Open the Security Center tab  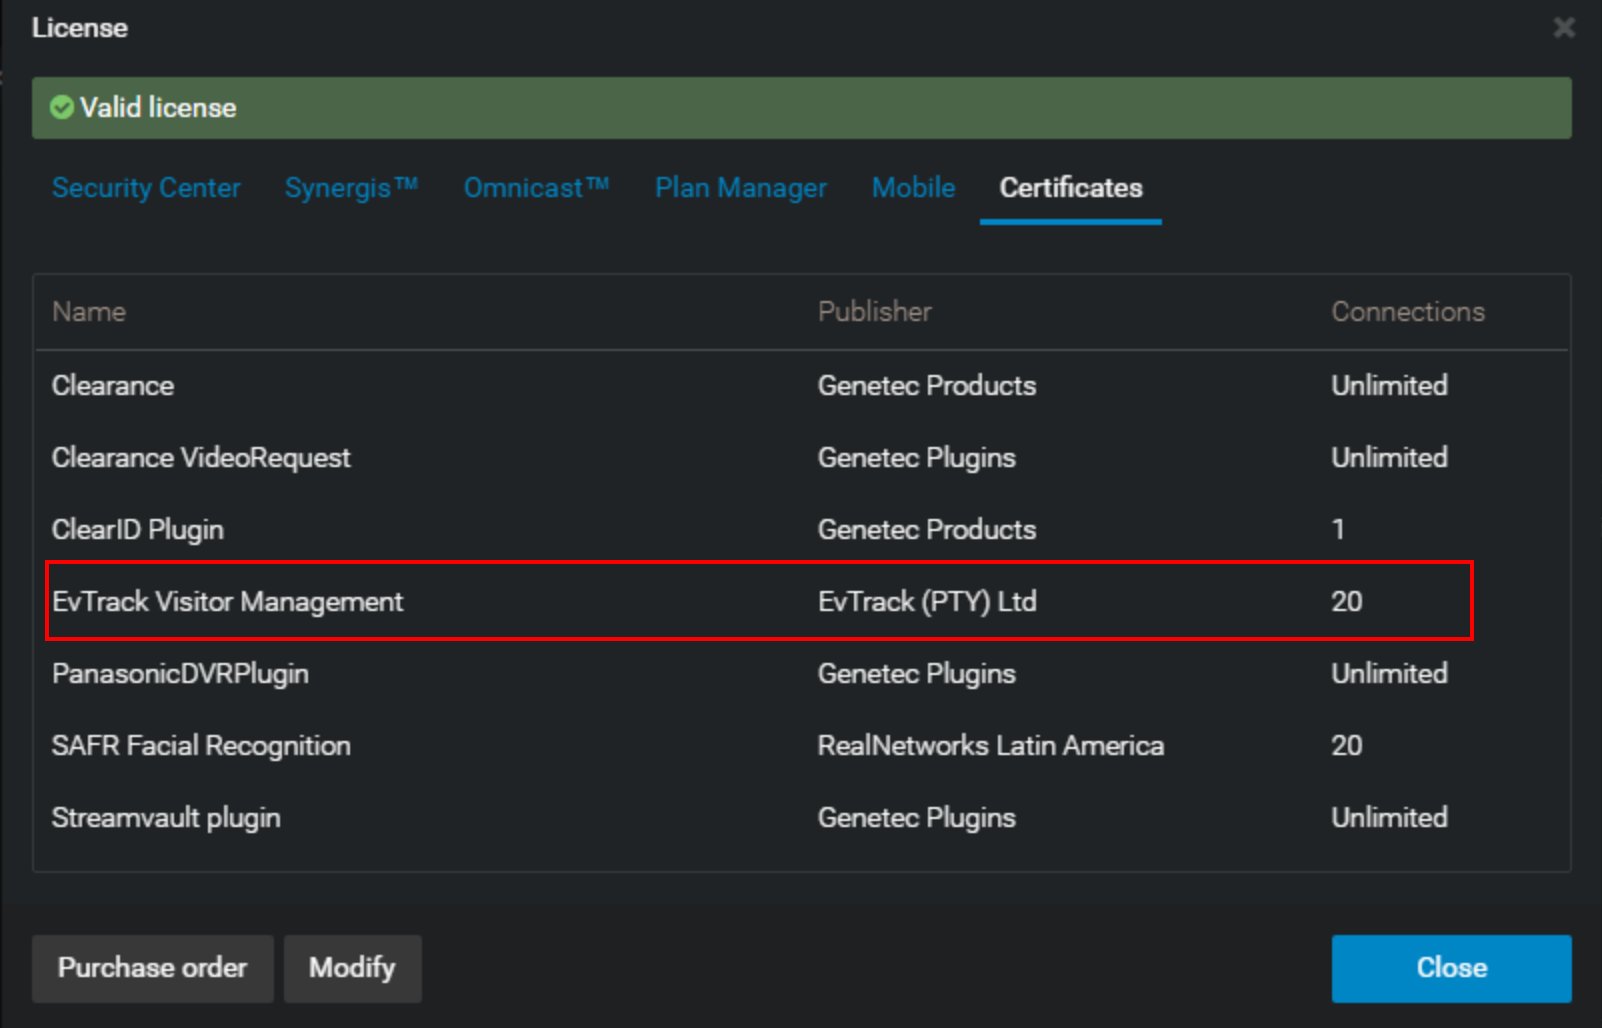[146, 188]
